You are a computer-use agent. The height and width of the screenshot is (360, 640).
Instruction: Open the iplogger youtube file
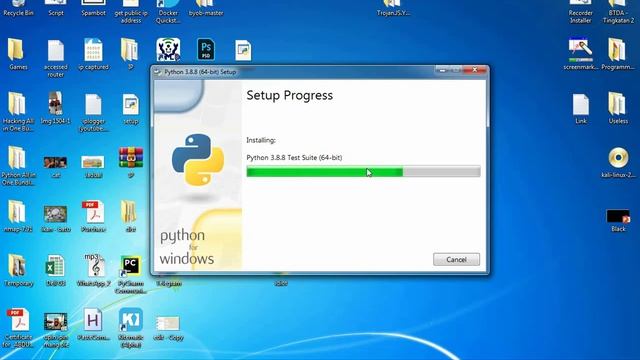93,112
